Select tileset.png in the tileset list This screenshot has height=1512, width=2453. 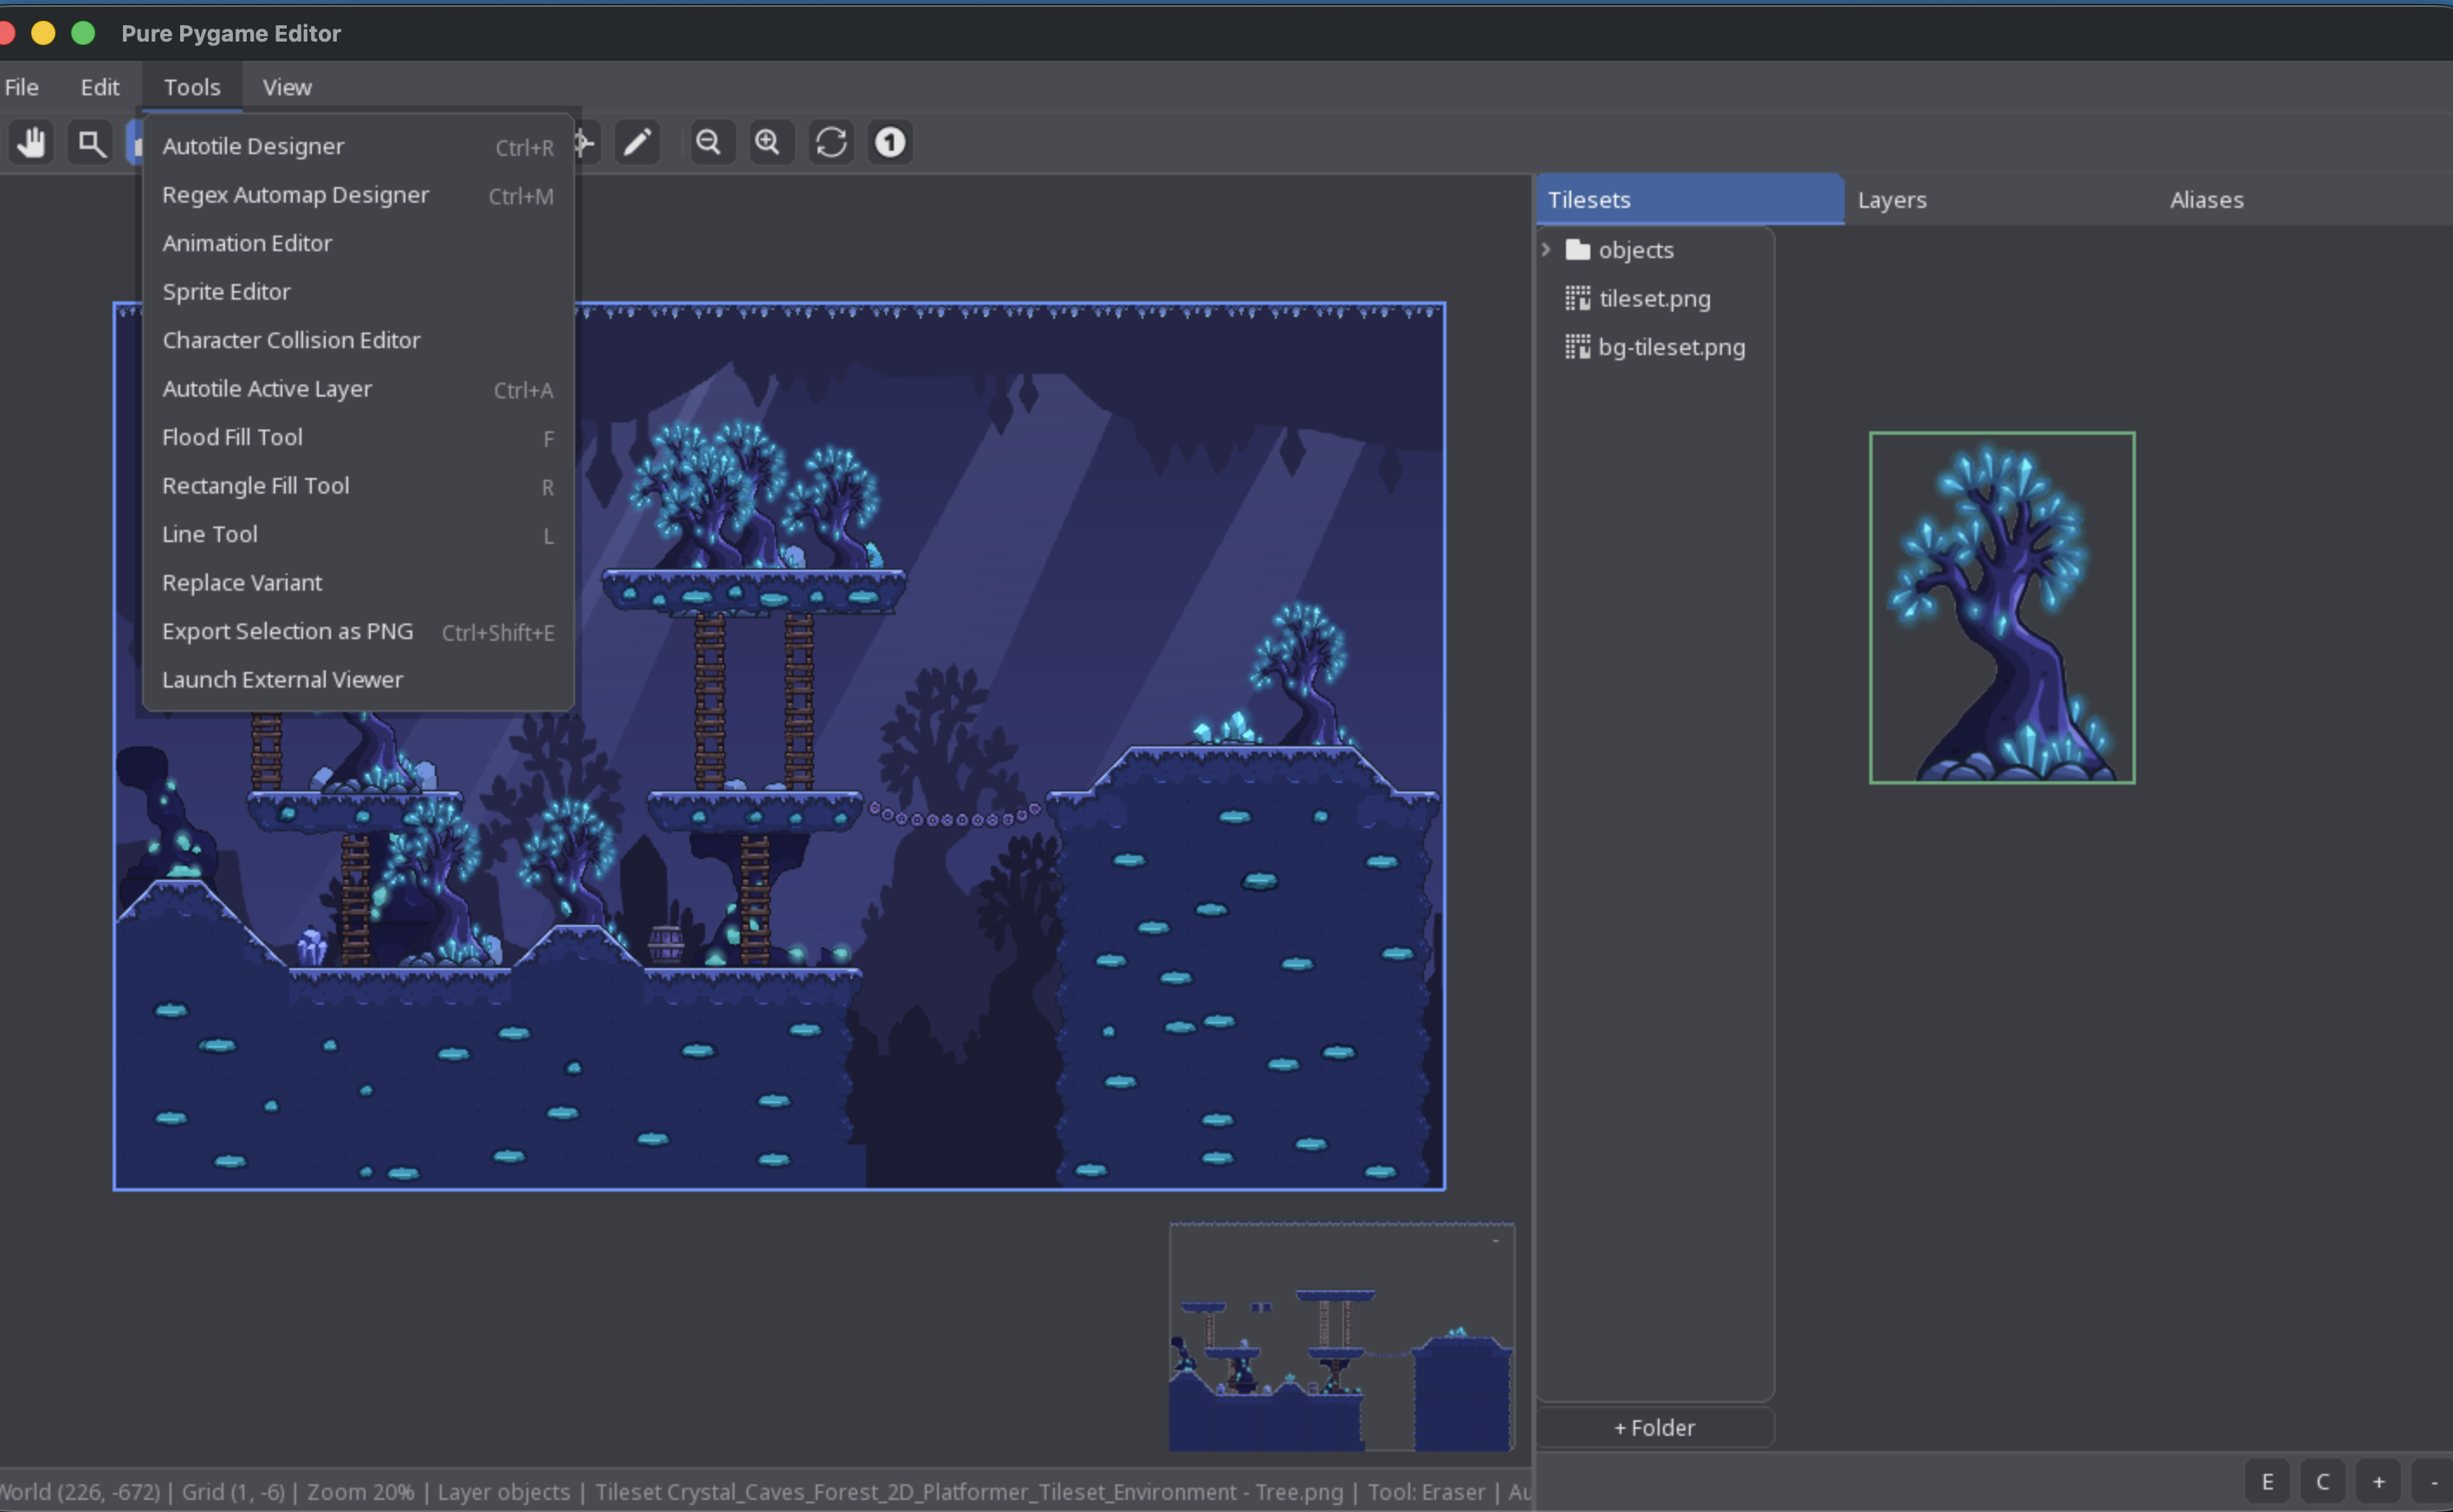pos(1655,298)
